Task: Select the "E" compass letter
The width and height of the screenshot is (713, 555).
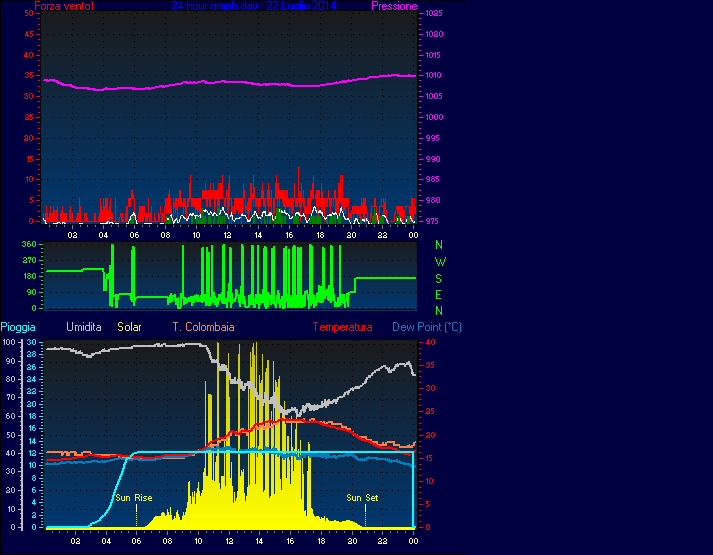Action: (438, 295)
